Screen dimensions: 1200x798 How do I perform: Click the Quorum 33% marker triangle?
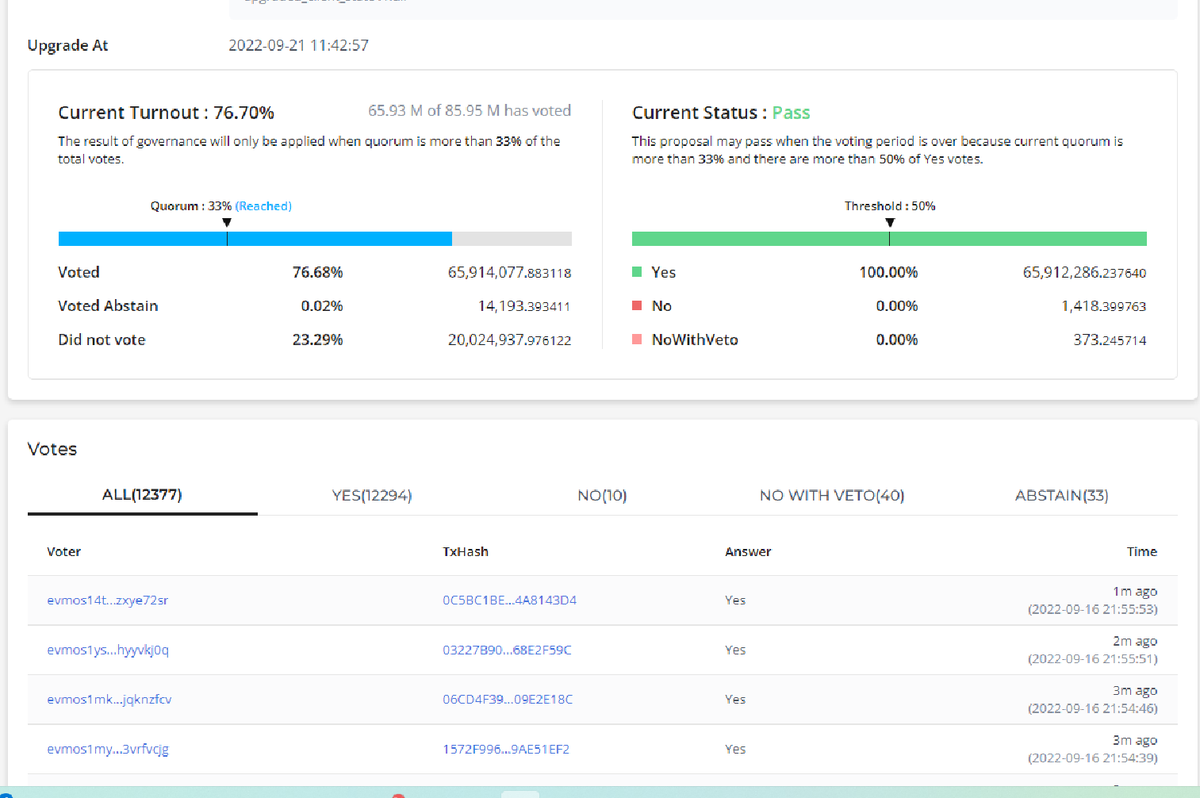[x=227, y=222]
